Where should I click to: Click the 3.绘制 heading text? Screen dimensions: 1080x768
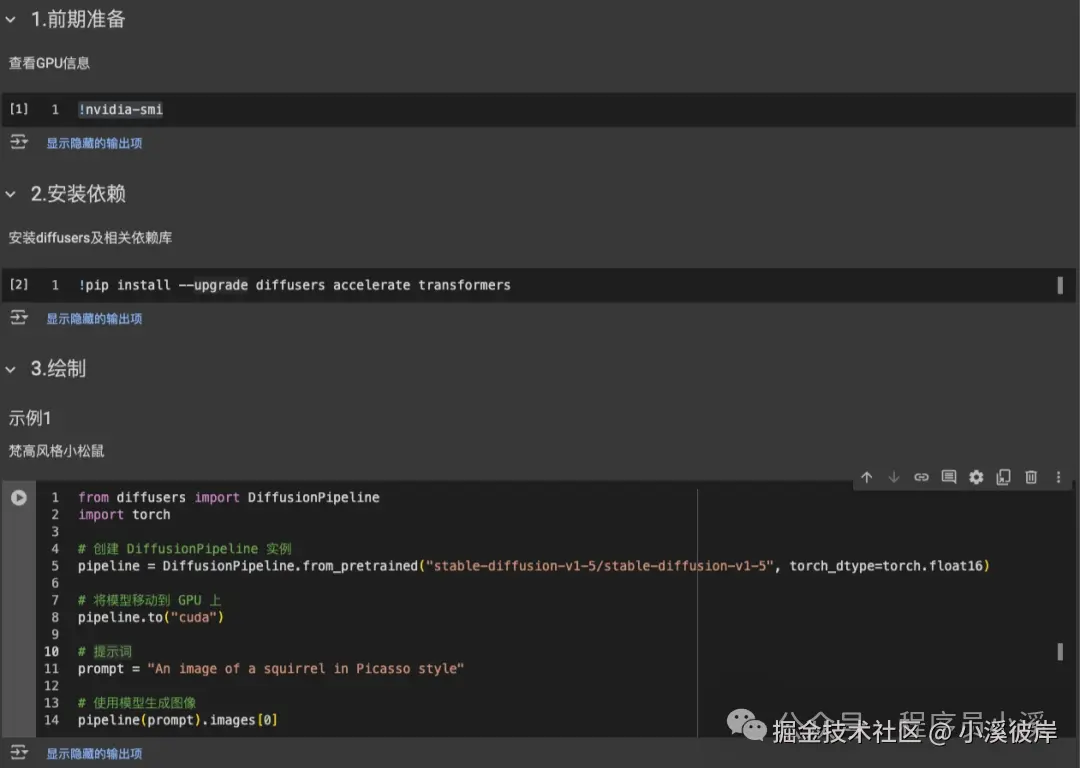[x=58, y=369]
